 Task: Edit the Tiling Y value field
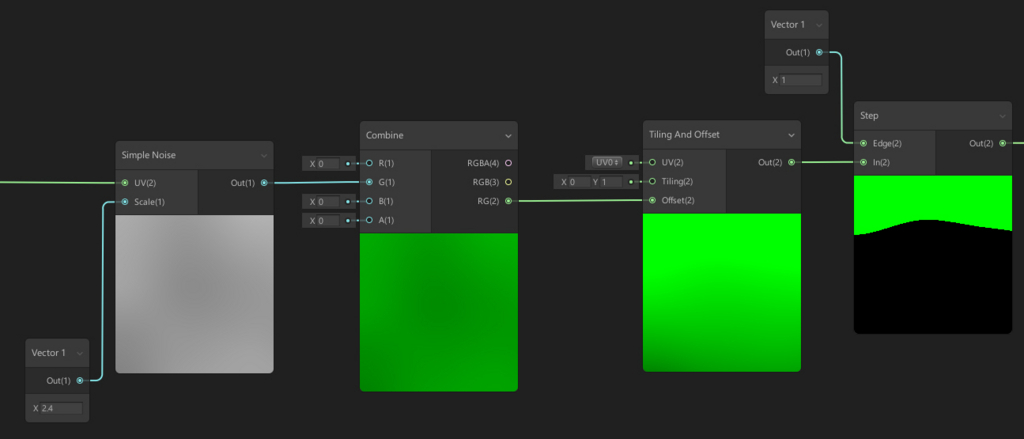click(x=611, y=182)
